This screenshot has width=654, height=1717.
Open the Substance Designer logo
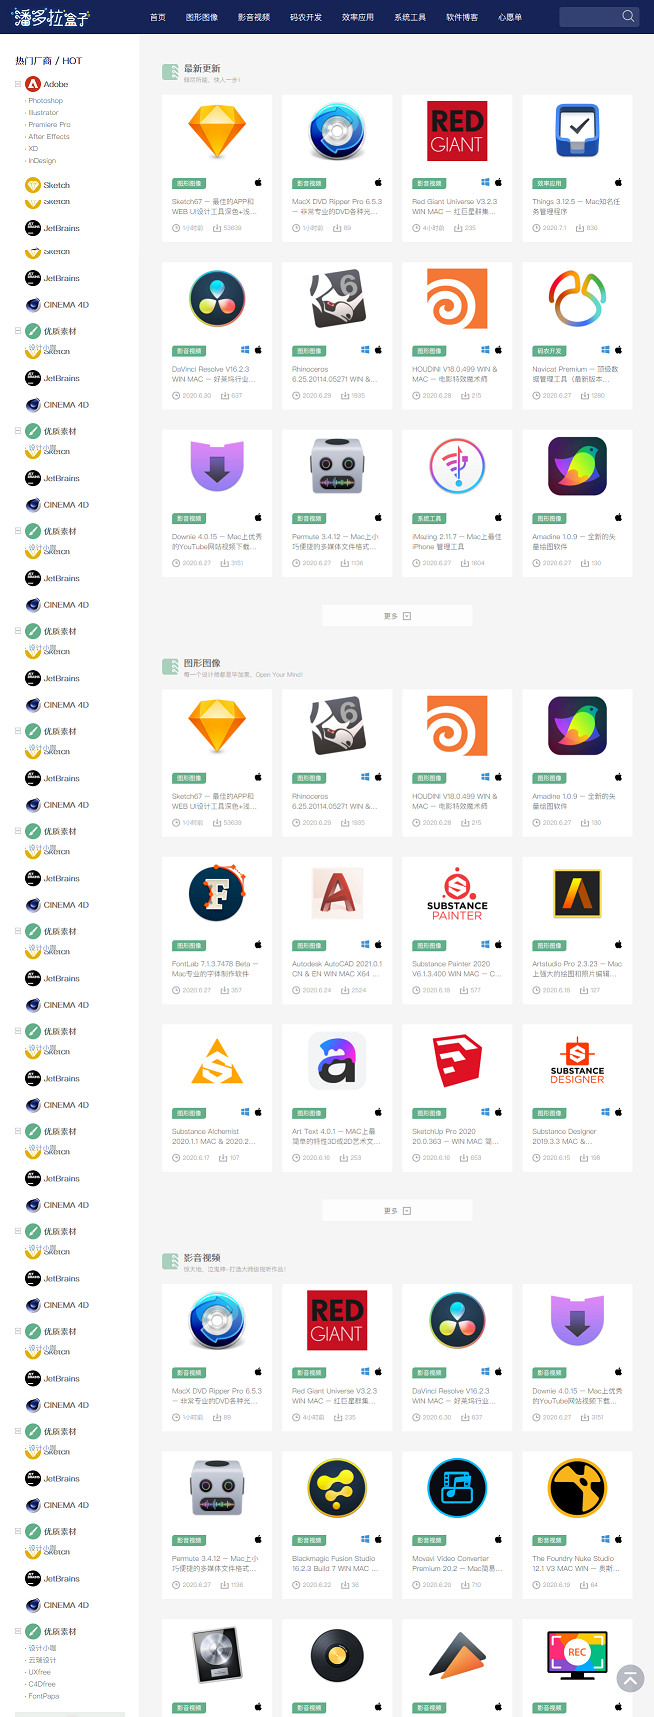point(577,1061)
